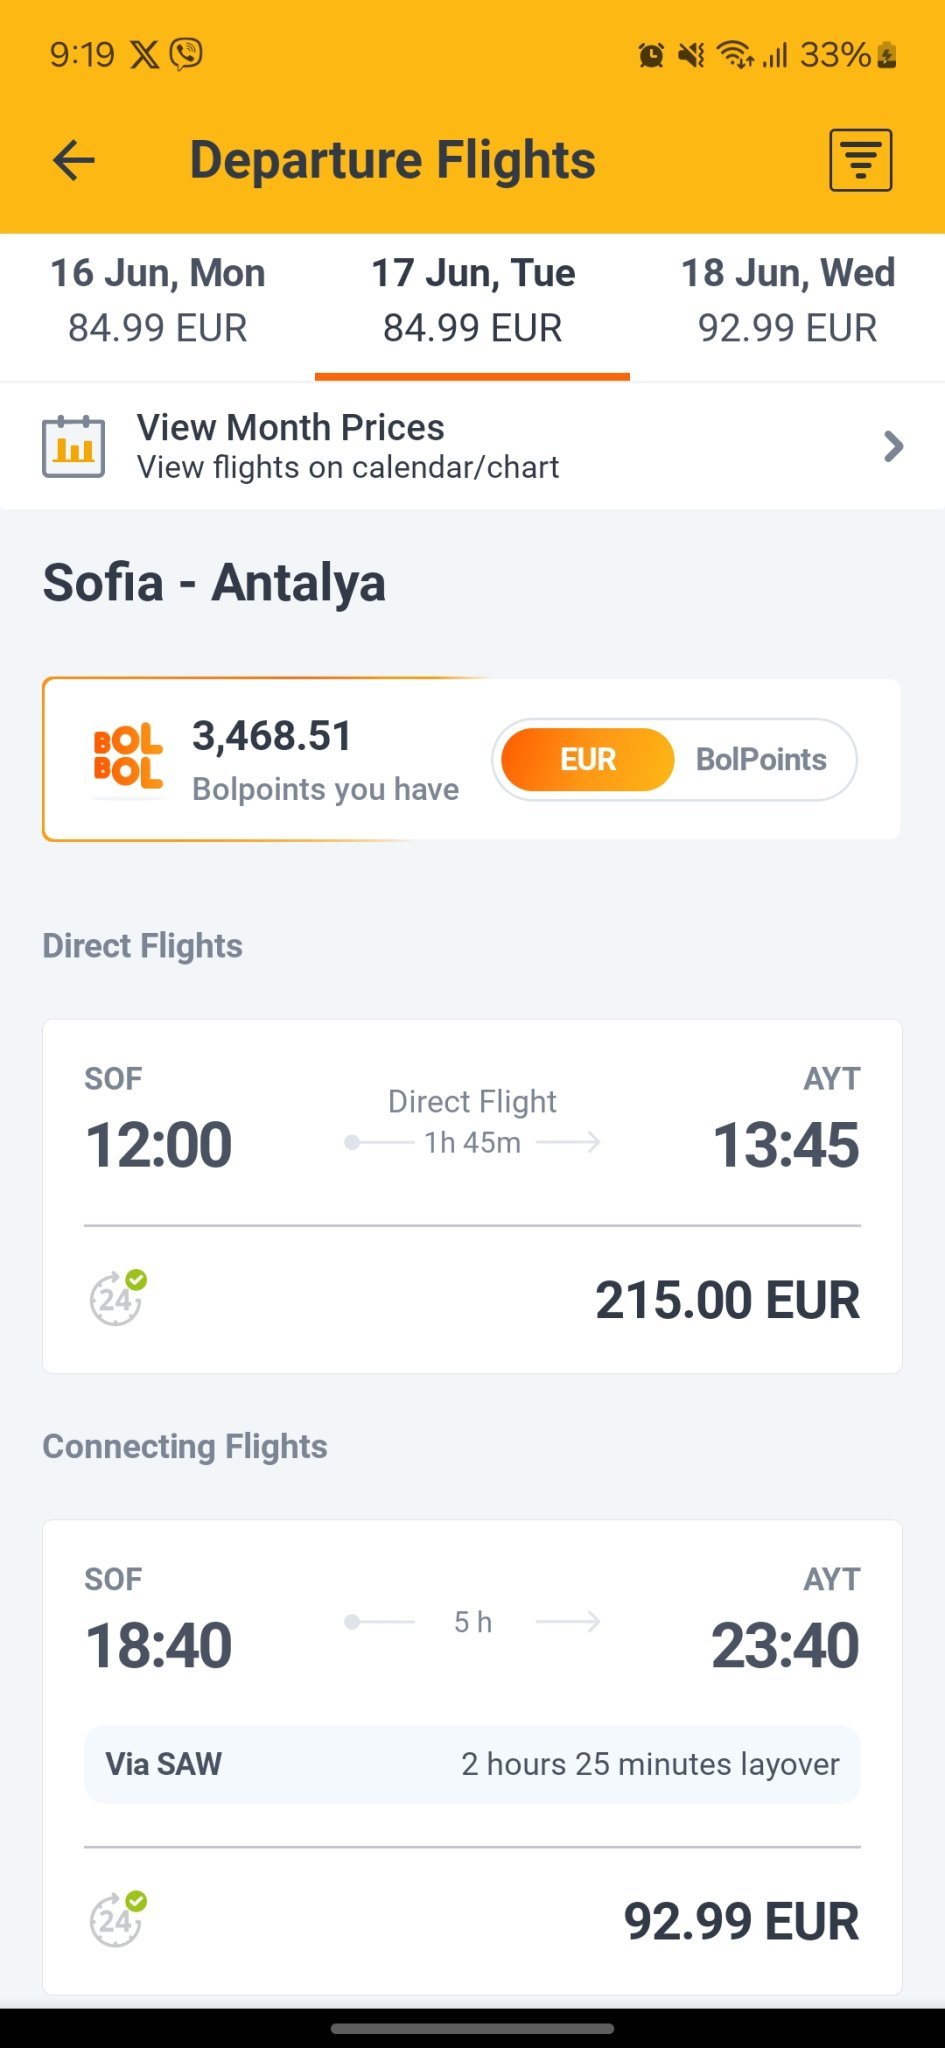Tap the Via SAW layover details

pos(472,1764)
